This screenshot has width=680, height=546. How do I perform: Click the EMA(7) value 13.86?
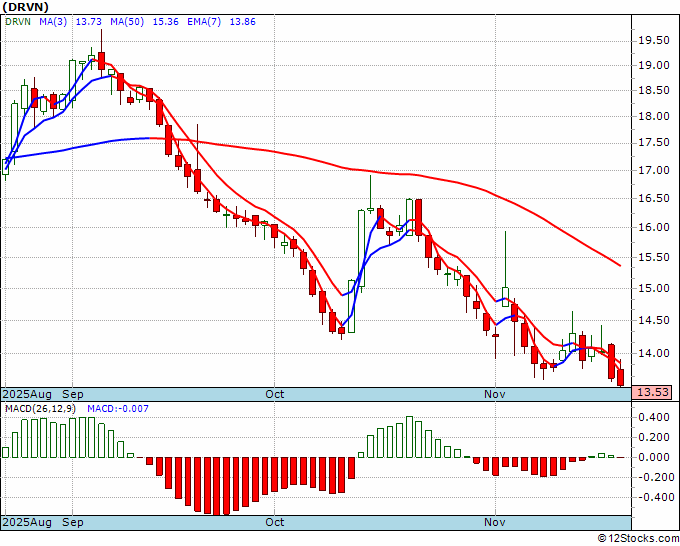pos(242,22)
